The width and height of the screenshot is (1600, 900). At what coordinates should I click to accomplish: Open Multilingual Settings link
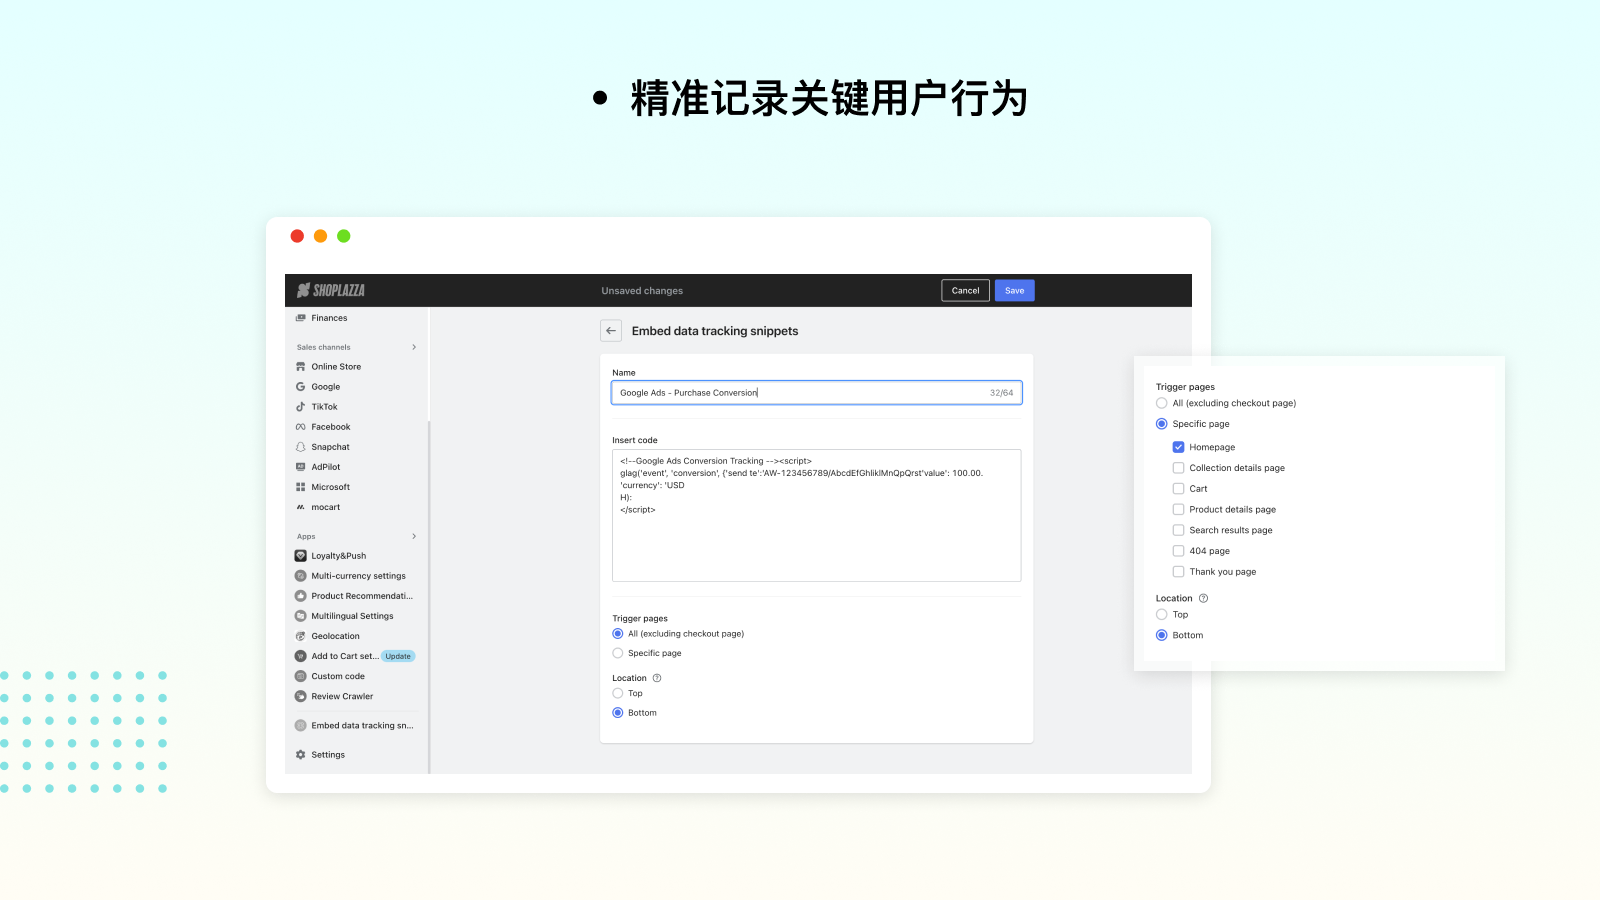pyautogui.click(x=352, y=616)
